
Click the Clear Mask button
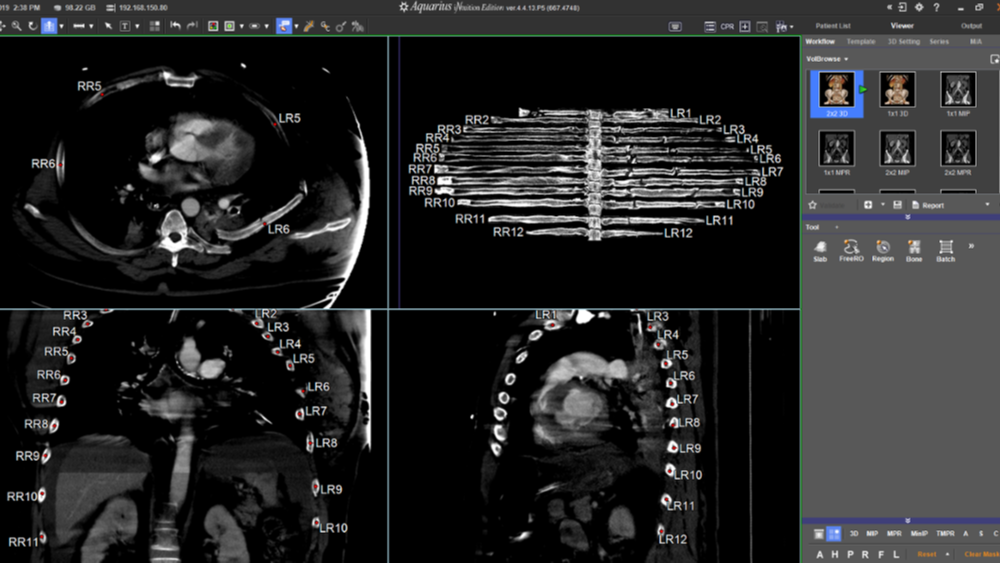[x=982, y=554]
